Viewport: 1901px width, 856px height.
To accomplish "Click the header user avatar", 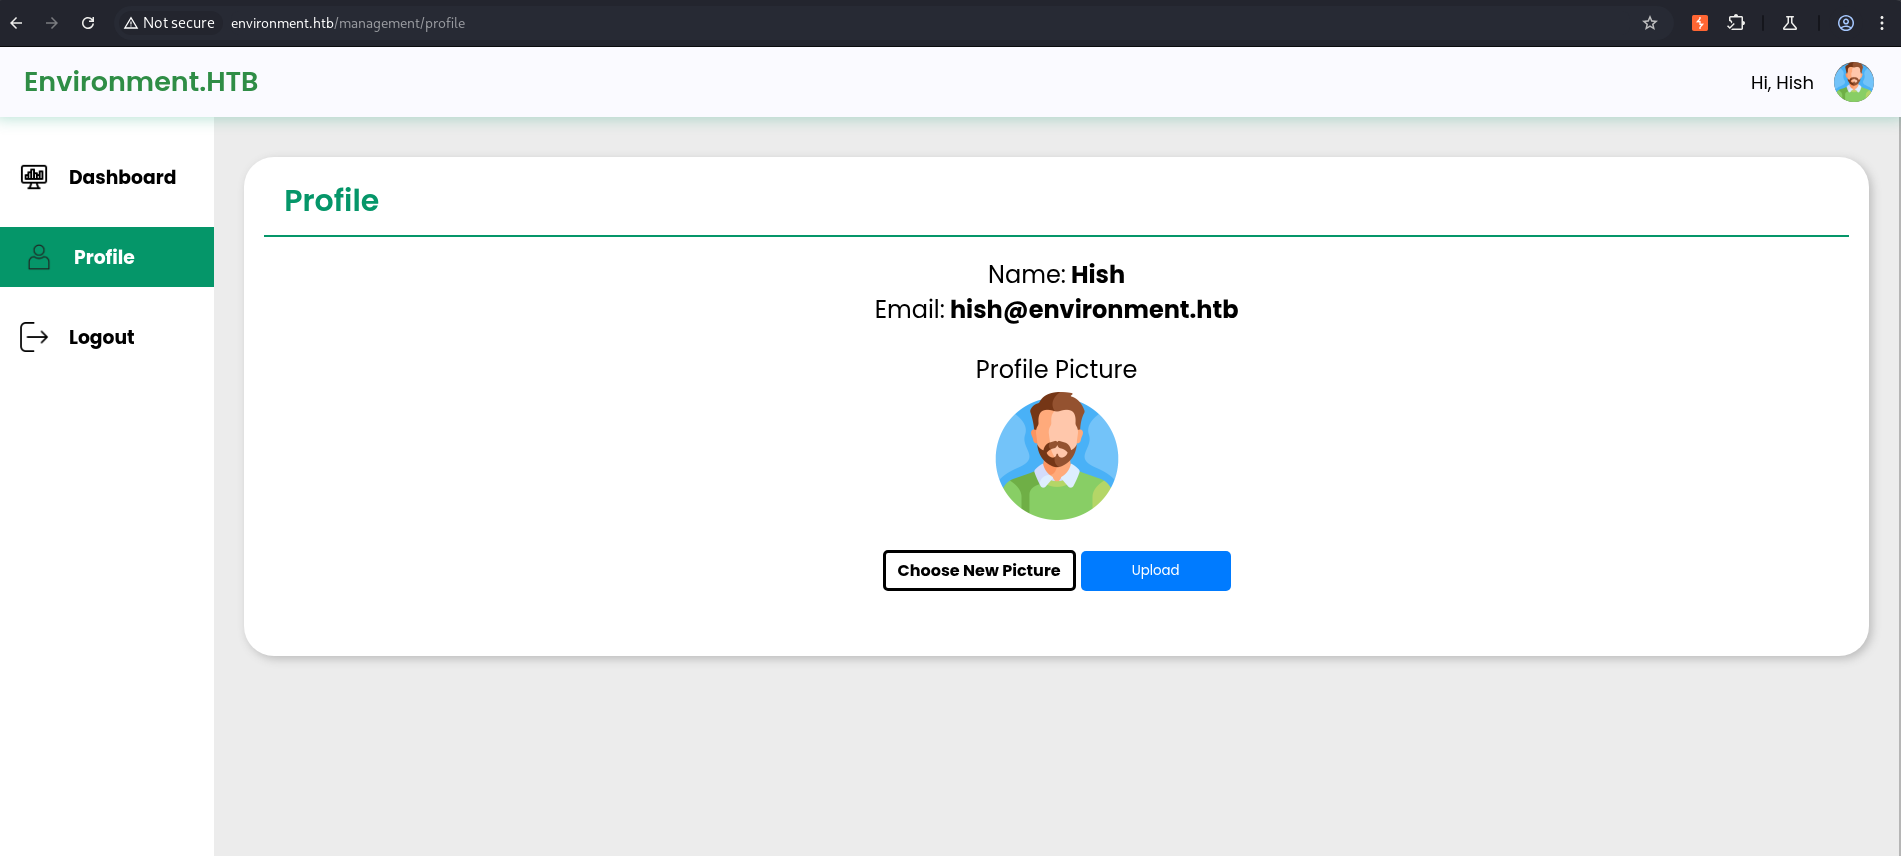I will coord(1853,82).
